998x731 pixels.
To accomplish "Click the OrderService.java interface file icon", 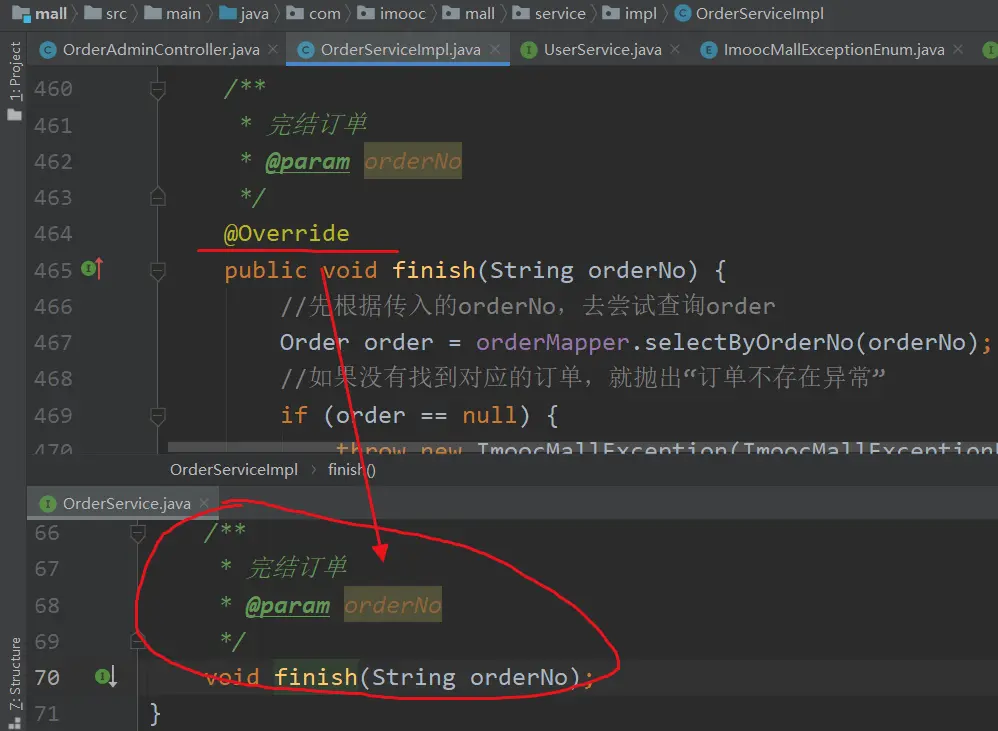I will click(x=47, y=503).
